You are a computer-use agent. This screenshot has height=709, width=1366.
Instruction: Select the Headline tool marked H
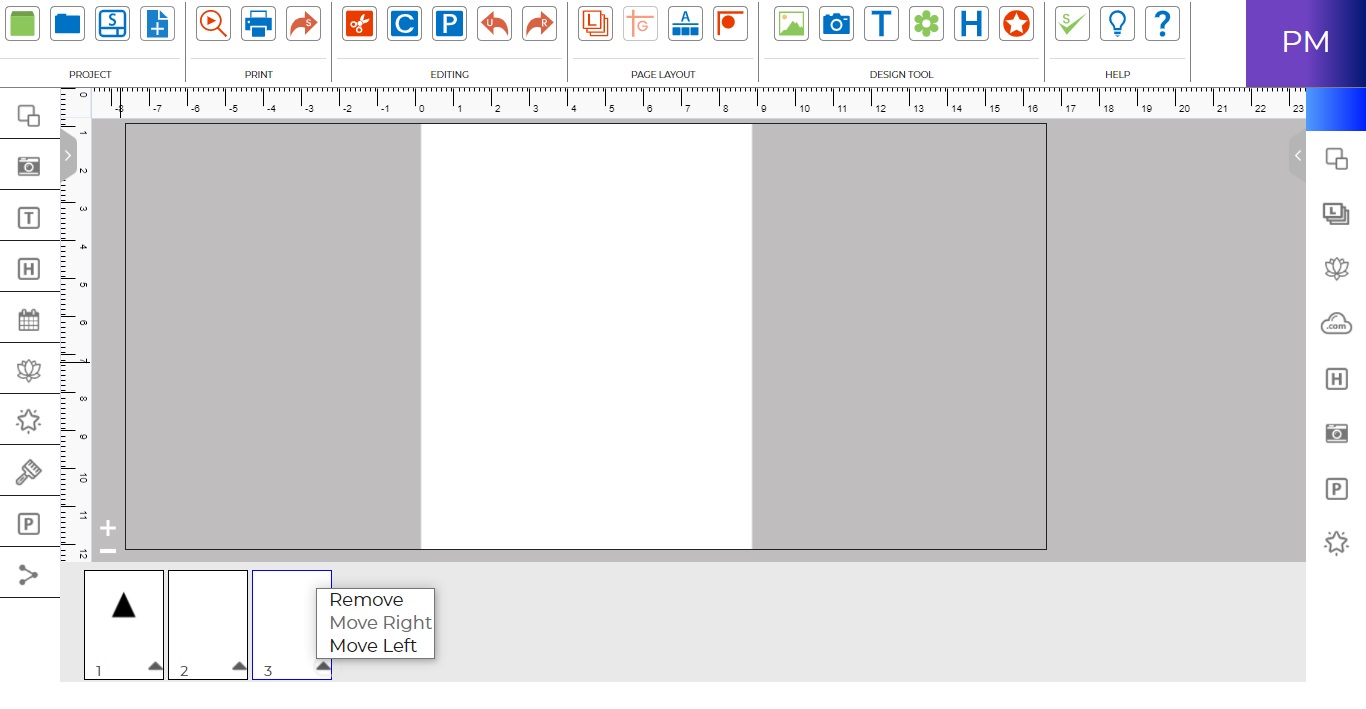click(x=971, y=23)
